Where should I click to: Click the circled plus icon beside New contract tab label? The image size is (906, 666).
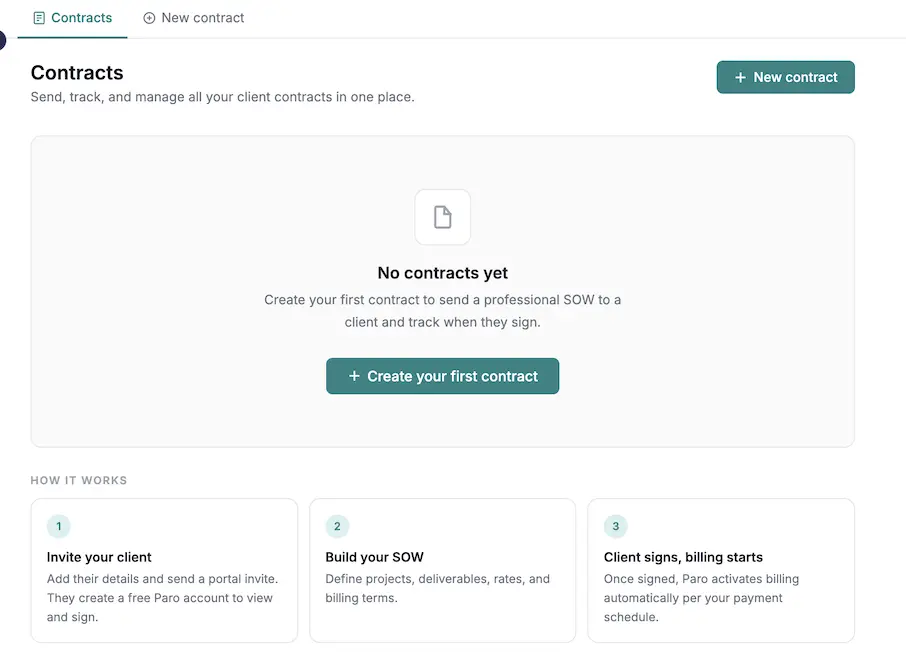(150, 17)
